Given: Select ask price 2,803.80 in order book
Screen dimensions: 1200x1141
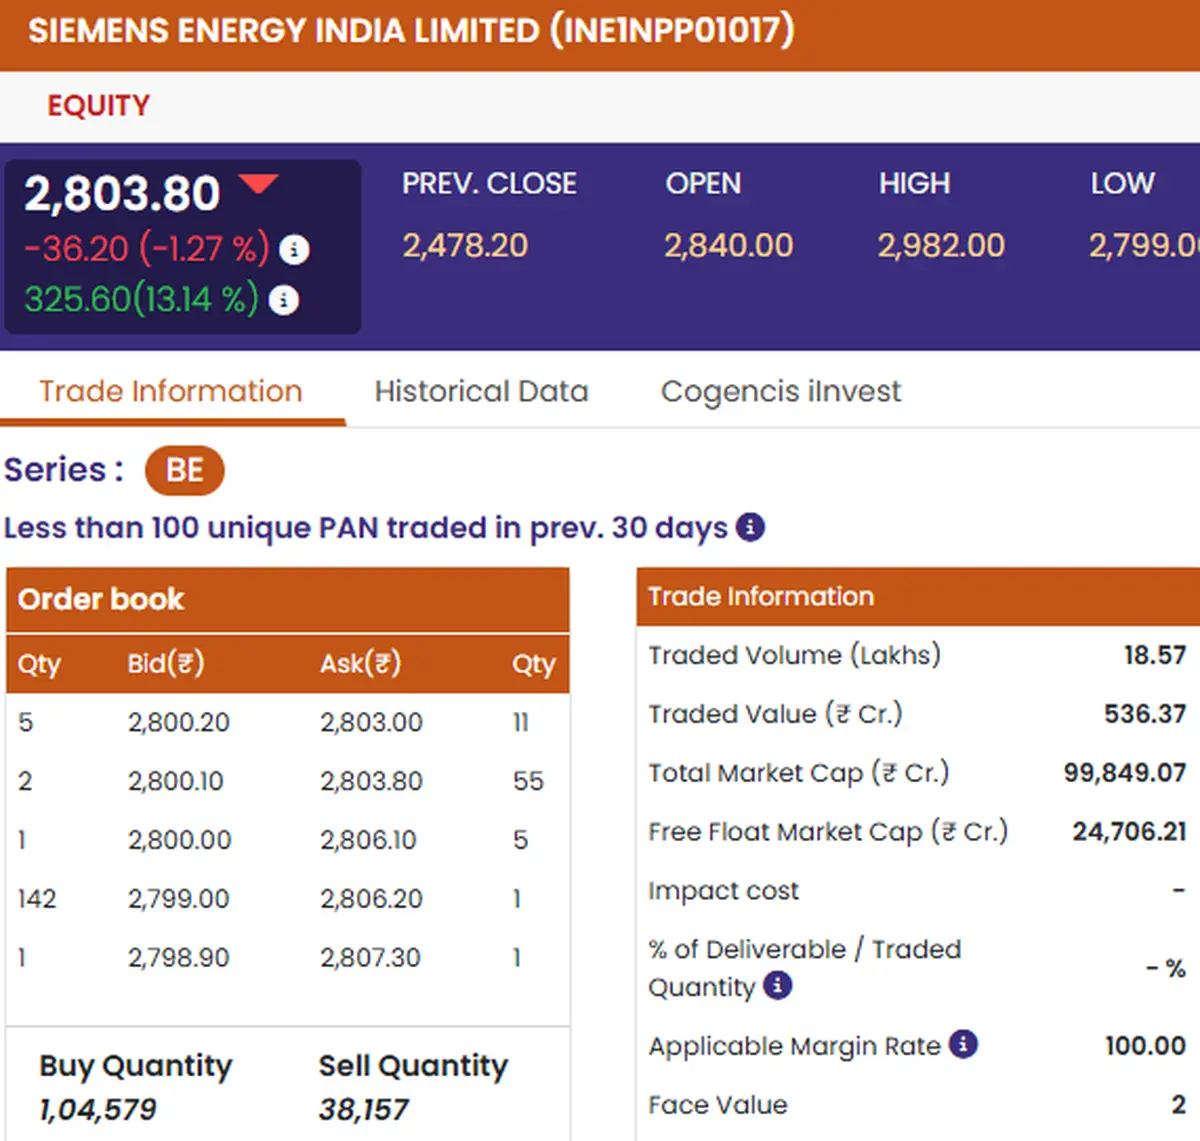Looking at the screenshot, I should 371,781.
